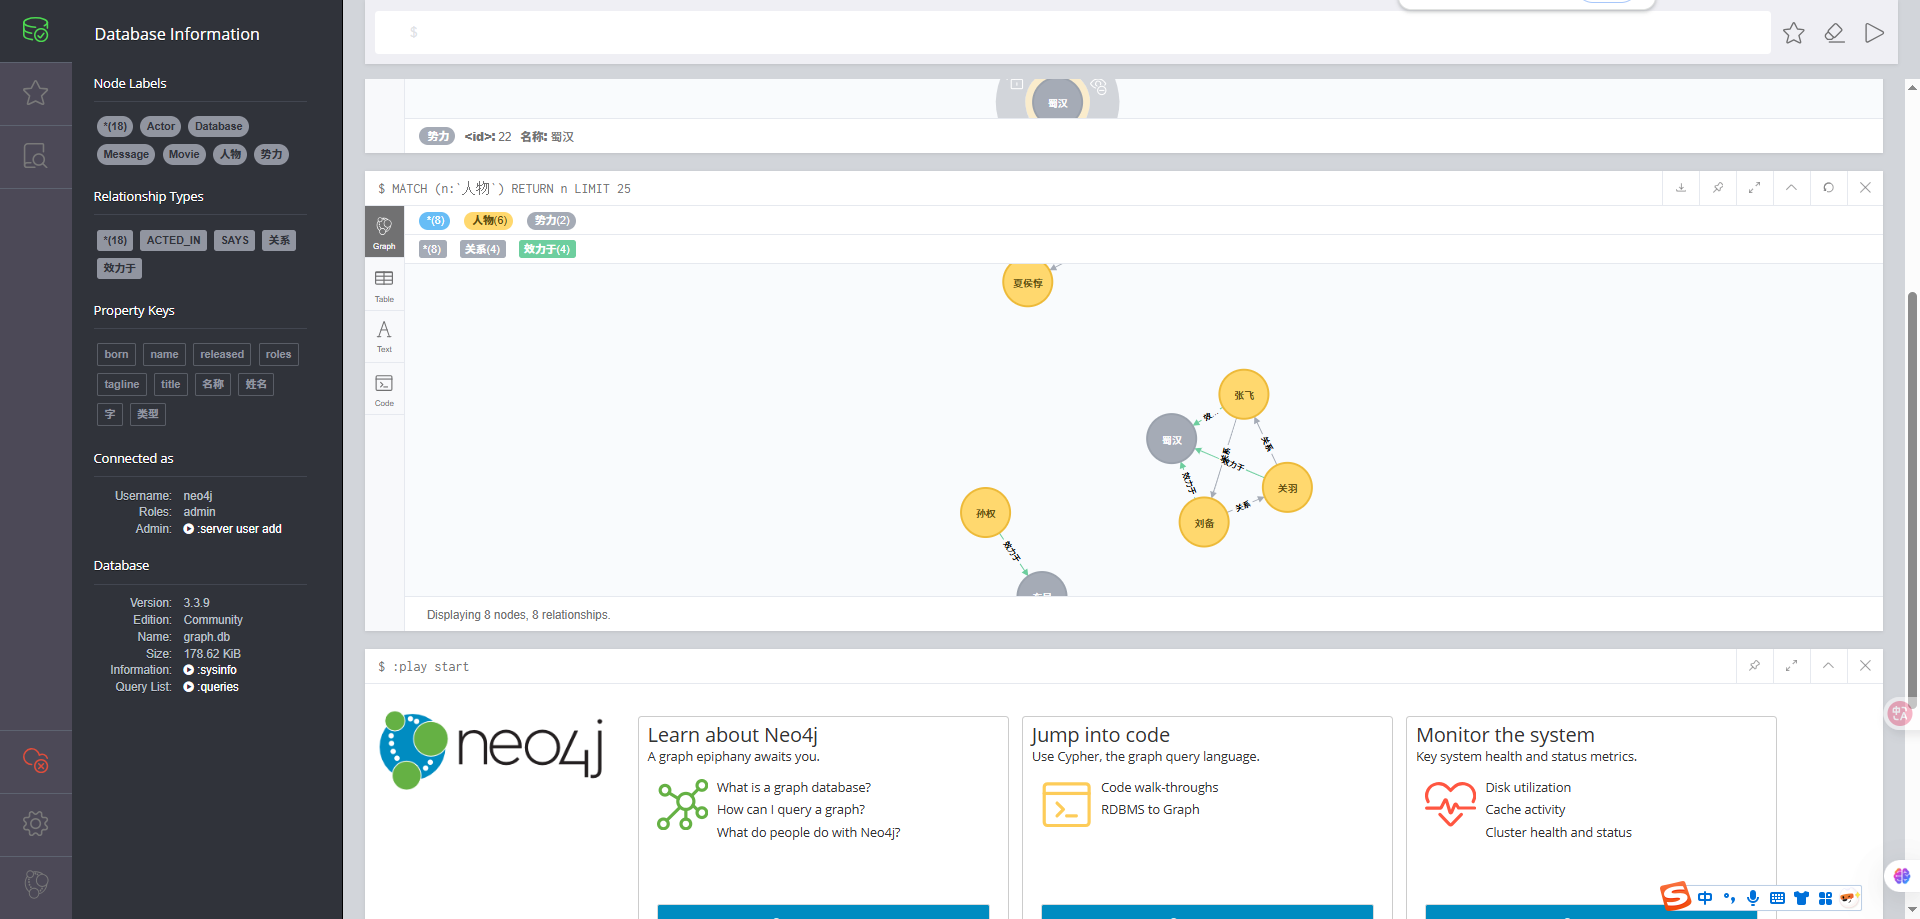
Task: Click the 蜀汉 node in the graph
Action: (1172, 439)
